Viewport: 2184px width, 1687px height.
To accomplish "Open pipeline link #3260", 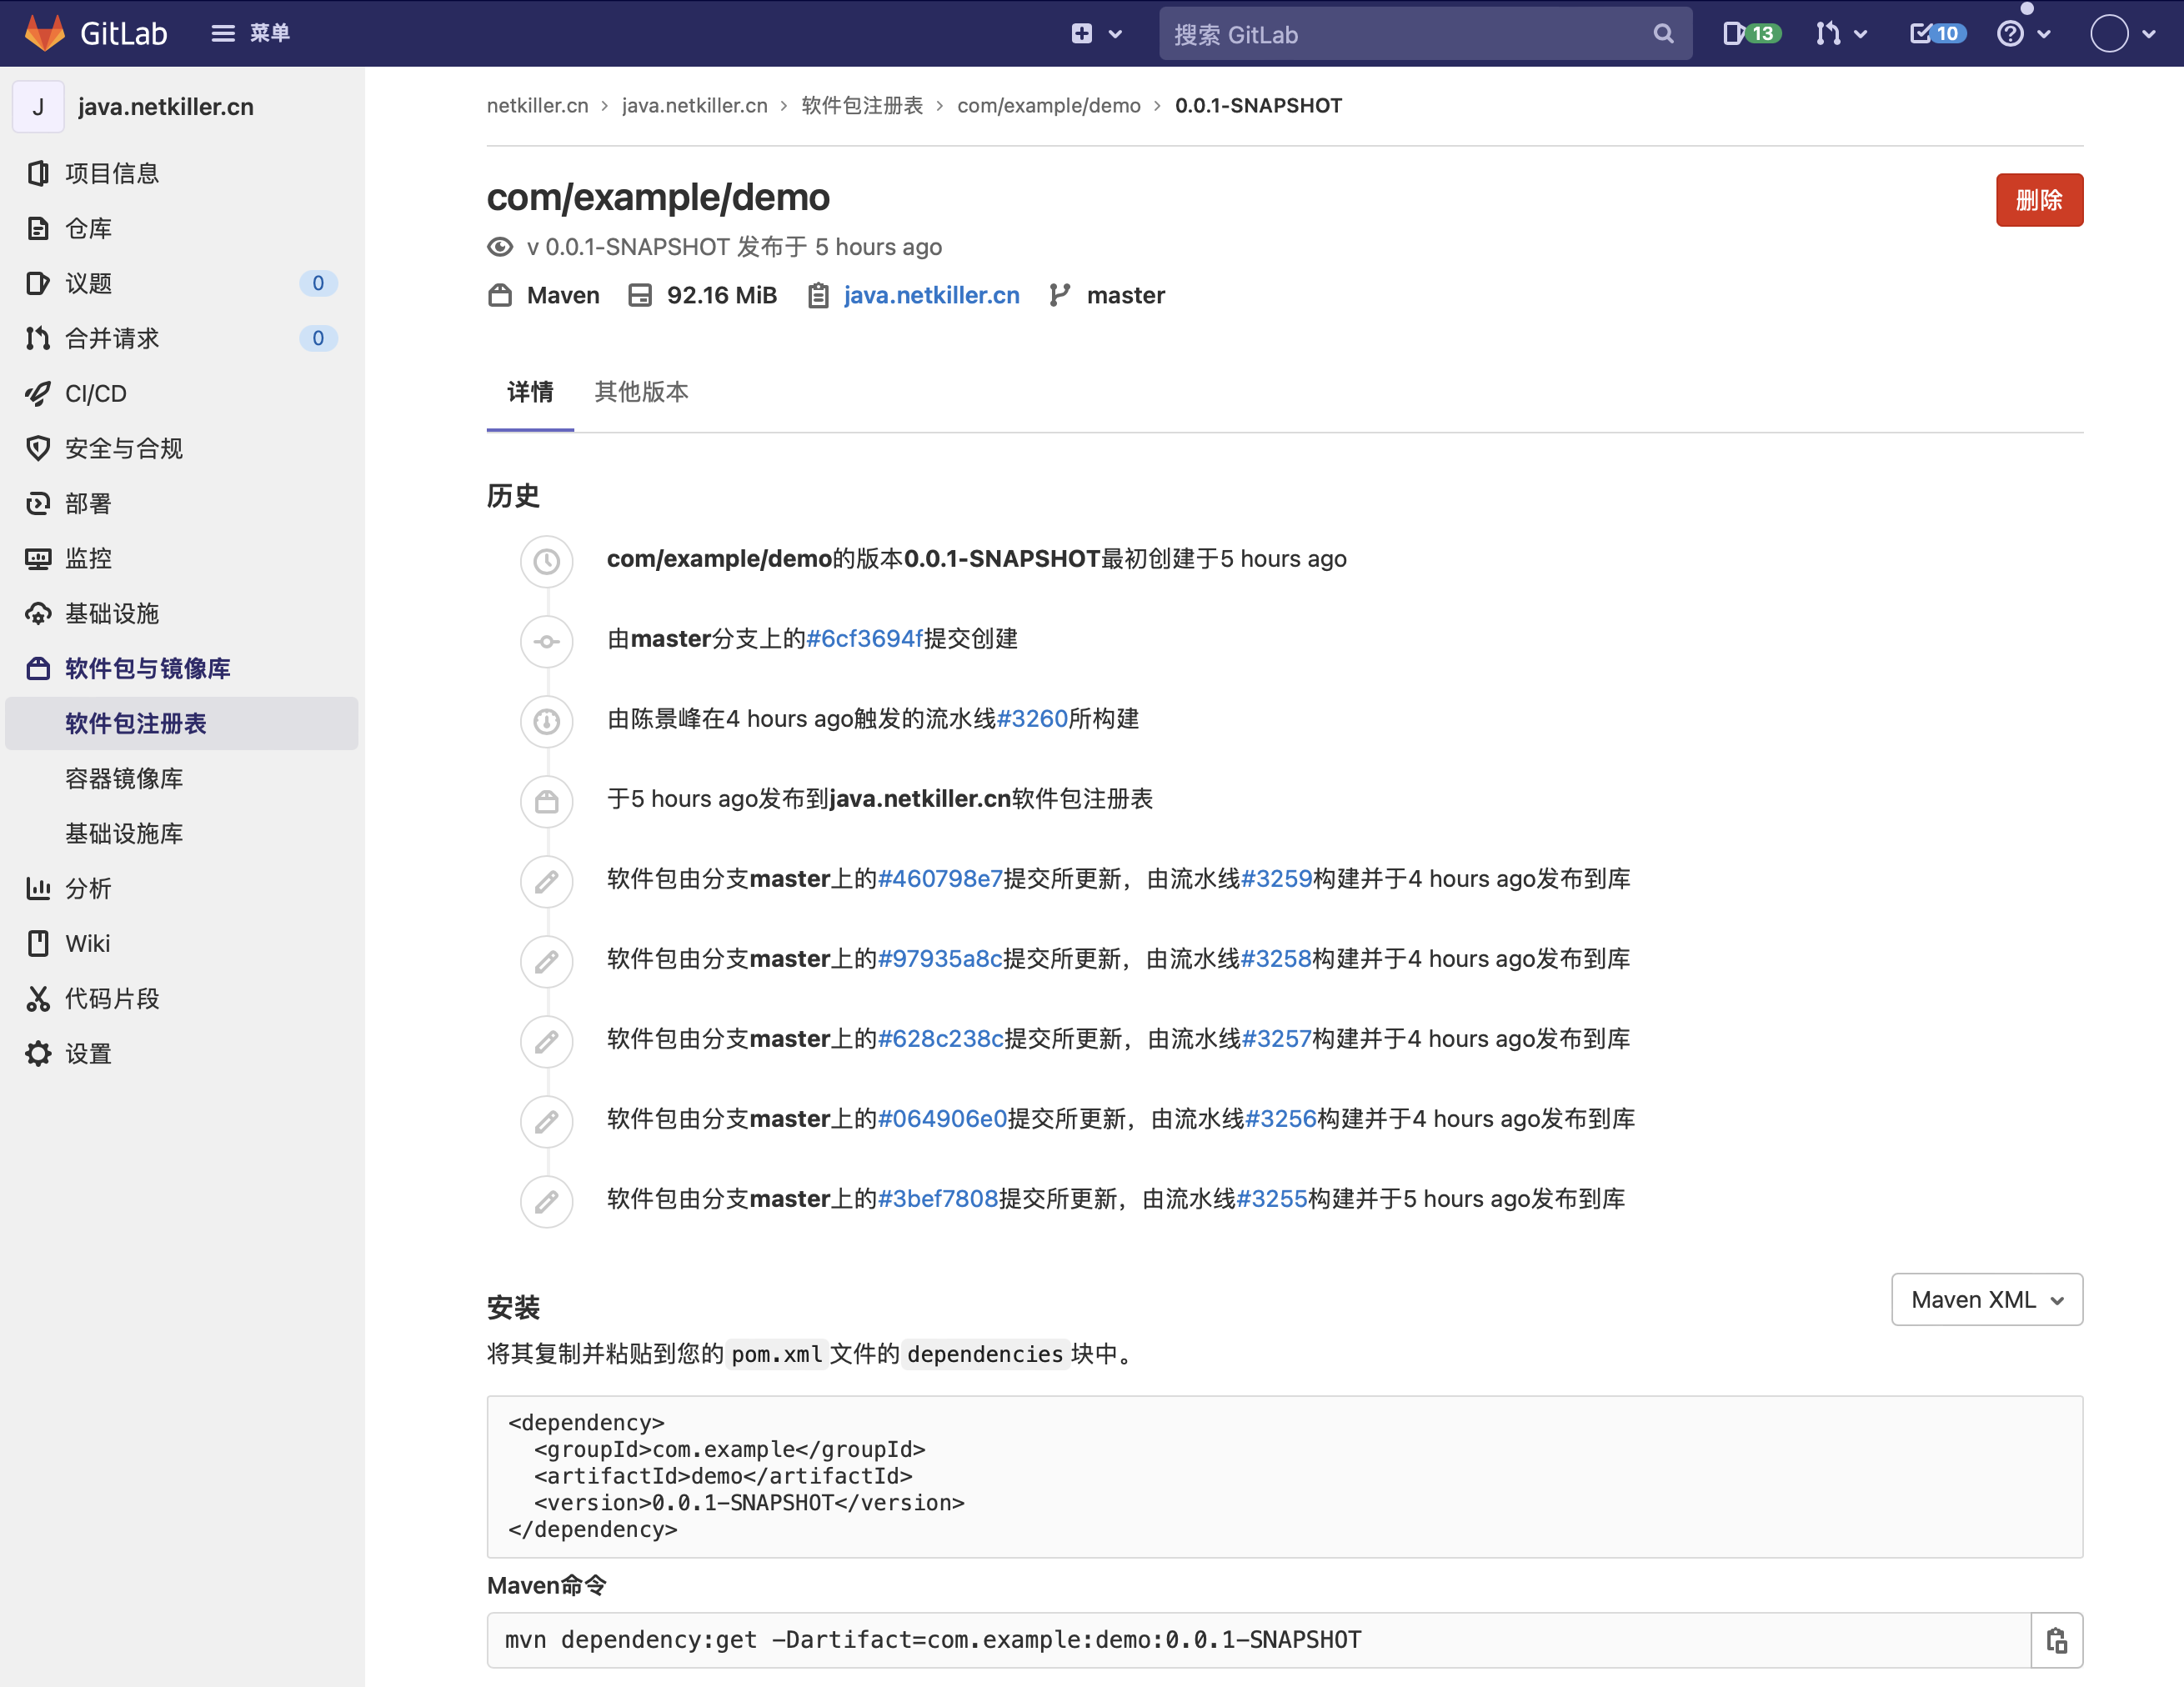I will tap(1032, 718).
